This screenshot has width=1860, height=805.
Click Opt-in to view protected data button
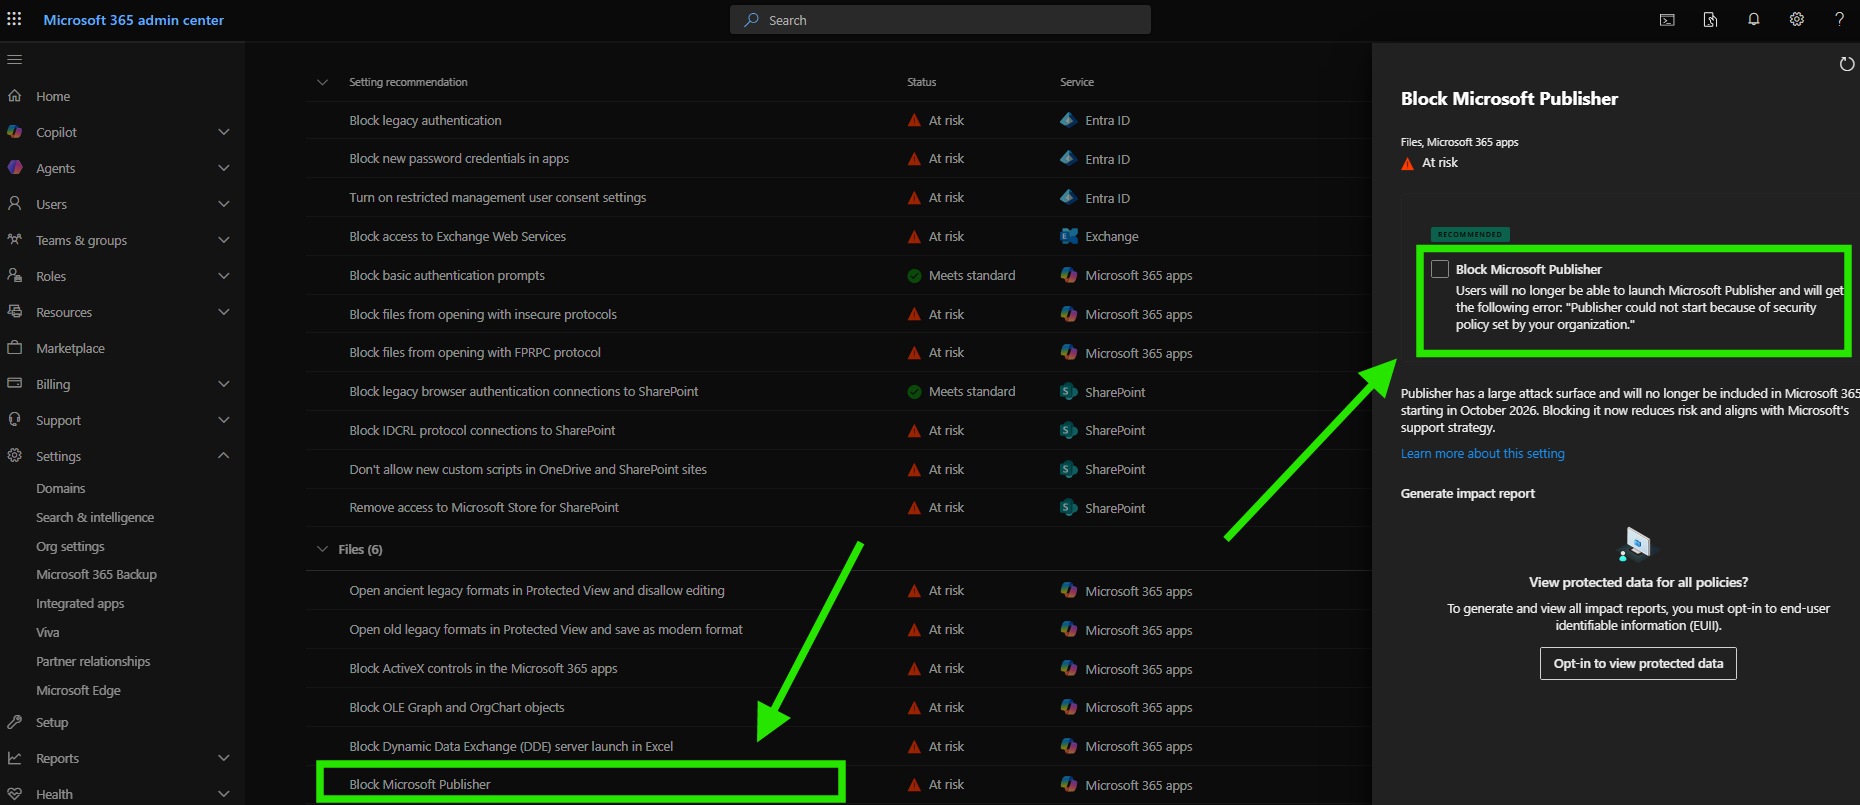pyautogui.click(x=1638, y=663)
